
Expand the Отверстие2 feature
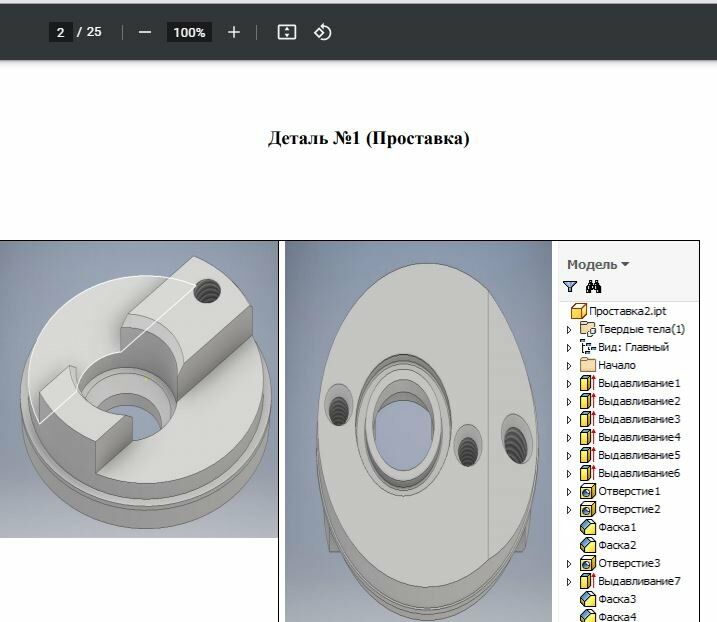(x=569, y=509)
